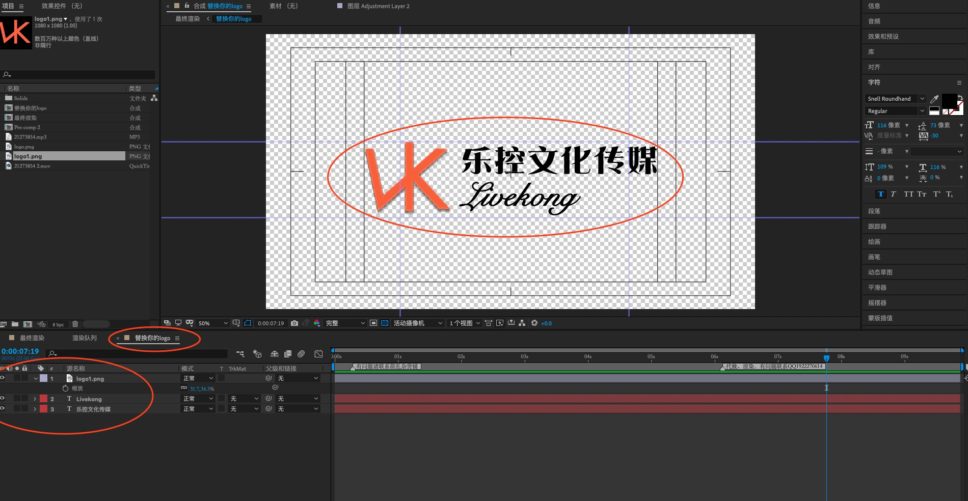Enable faux bold text style
Viewport: 968px width, 501px height.
coord(881,194)
